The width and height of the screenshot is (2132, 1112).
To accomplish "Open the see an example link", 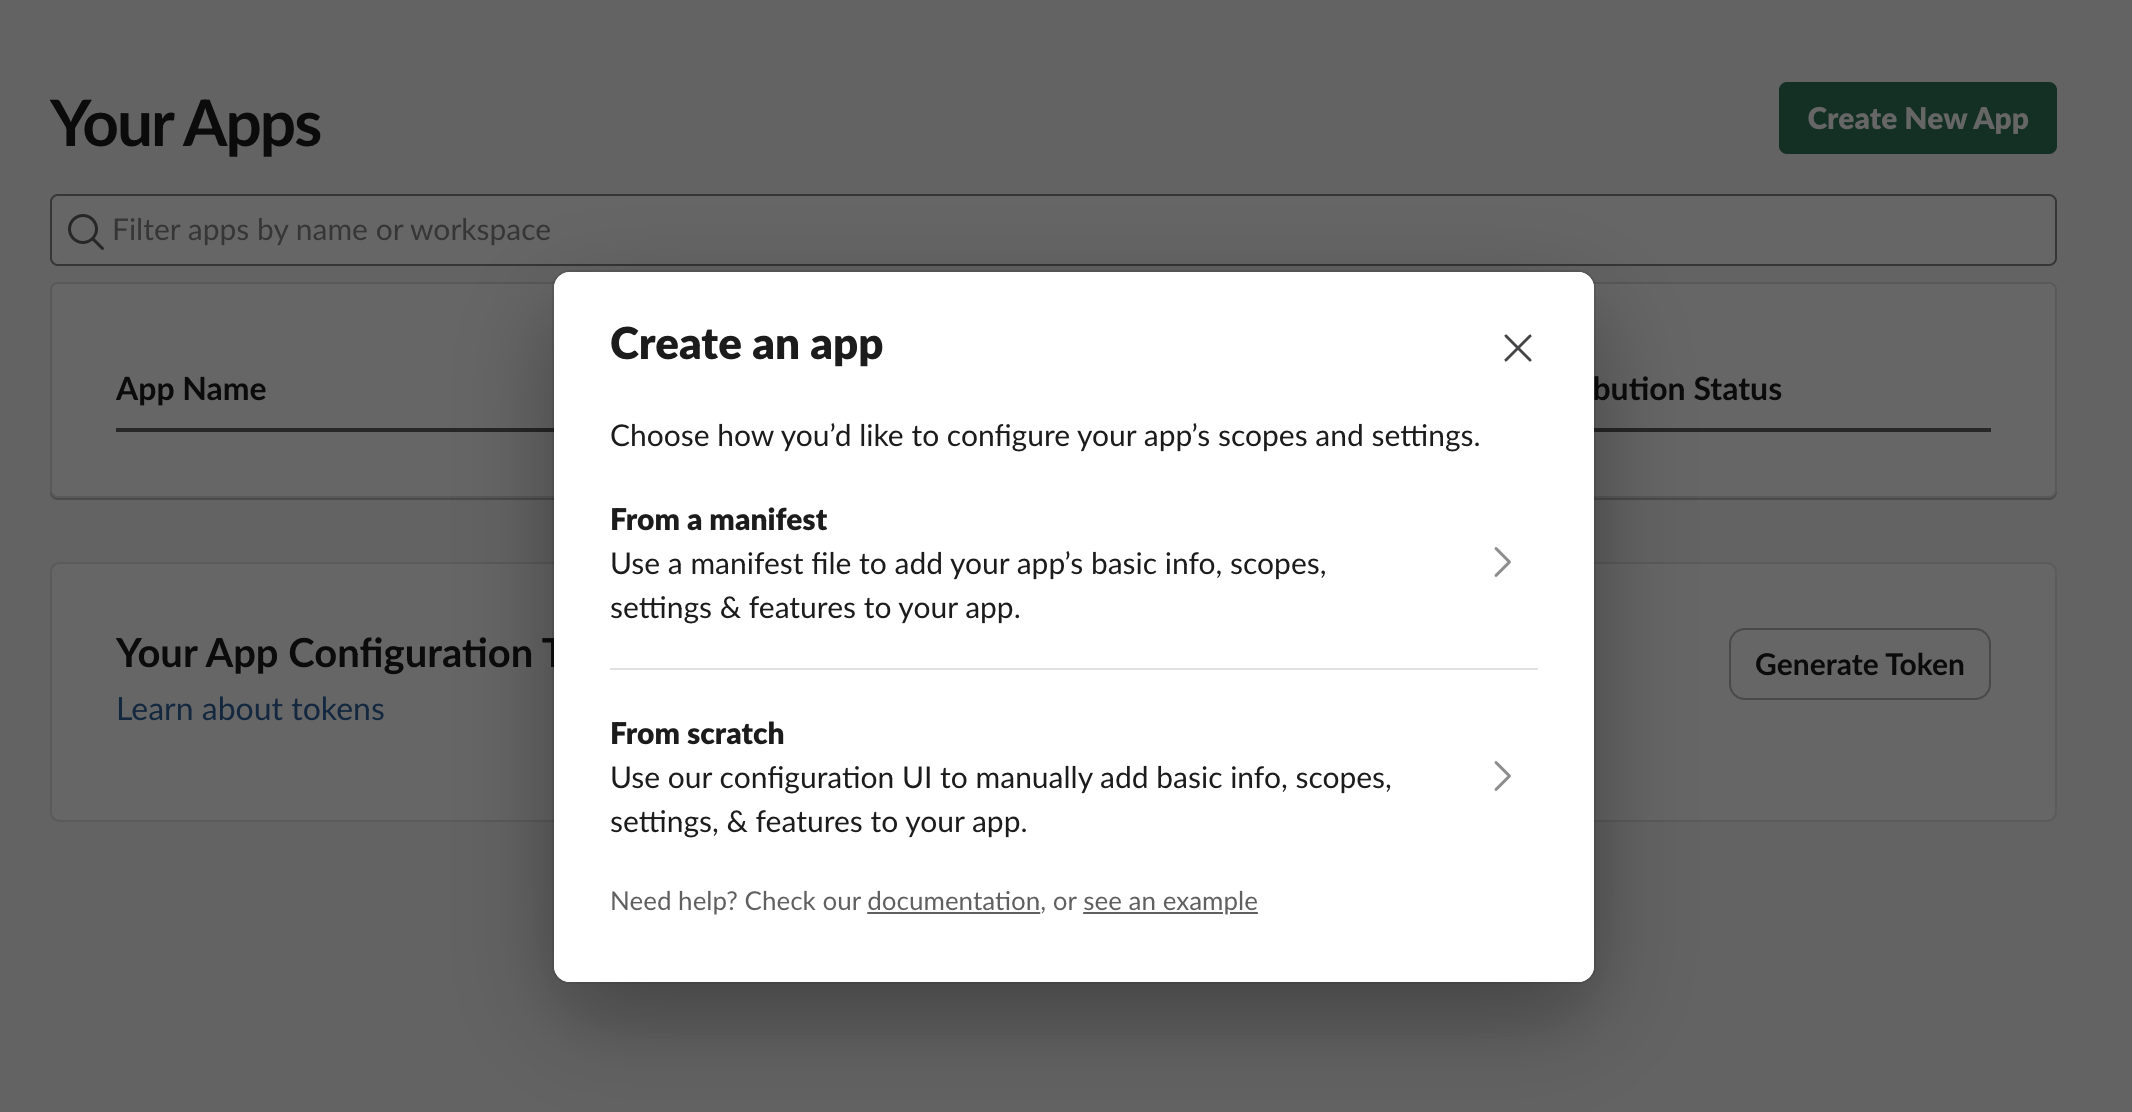I will point(1170,901).
